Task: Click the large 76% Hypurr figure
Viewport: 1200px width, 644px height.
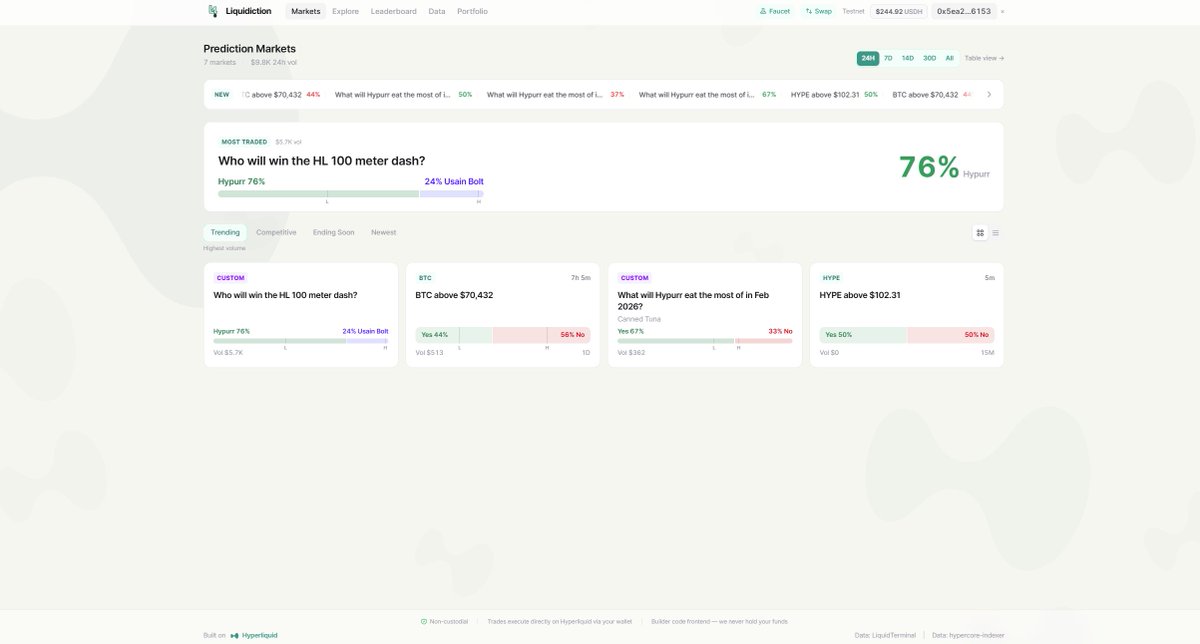Action: (x=944, y=167)
